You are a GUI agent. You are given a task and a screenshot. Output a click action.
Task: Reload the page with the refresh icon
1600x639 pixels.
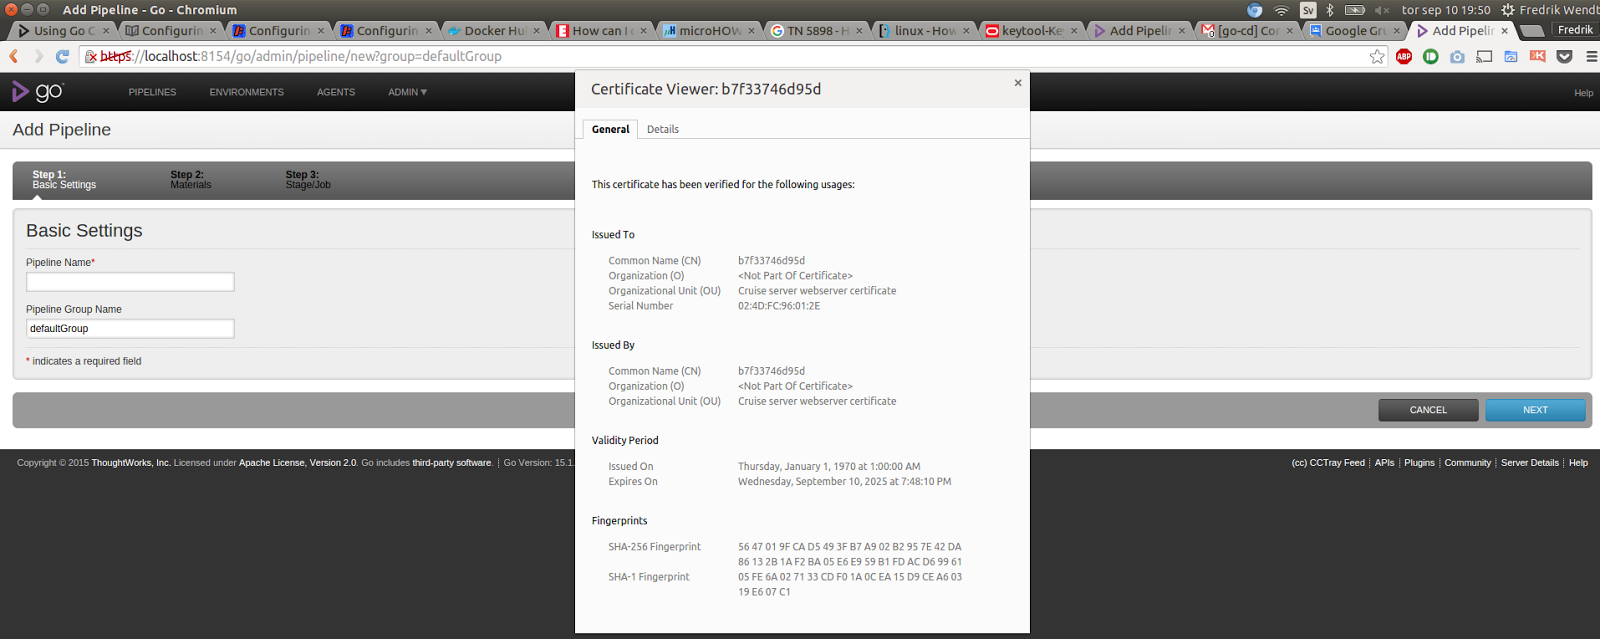coord(62,56)
